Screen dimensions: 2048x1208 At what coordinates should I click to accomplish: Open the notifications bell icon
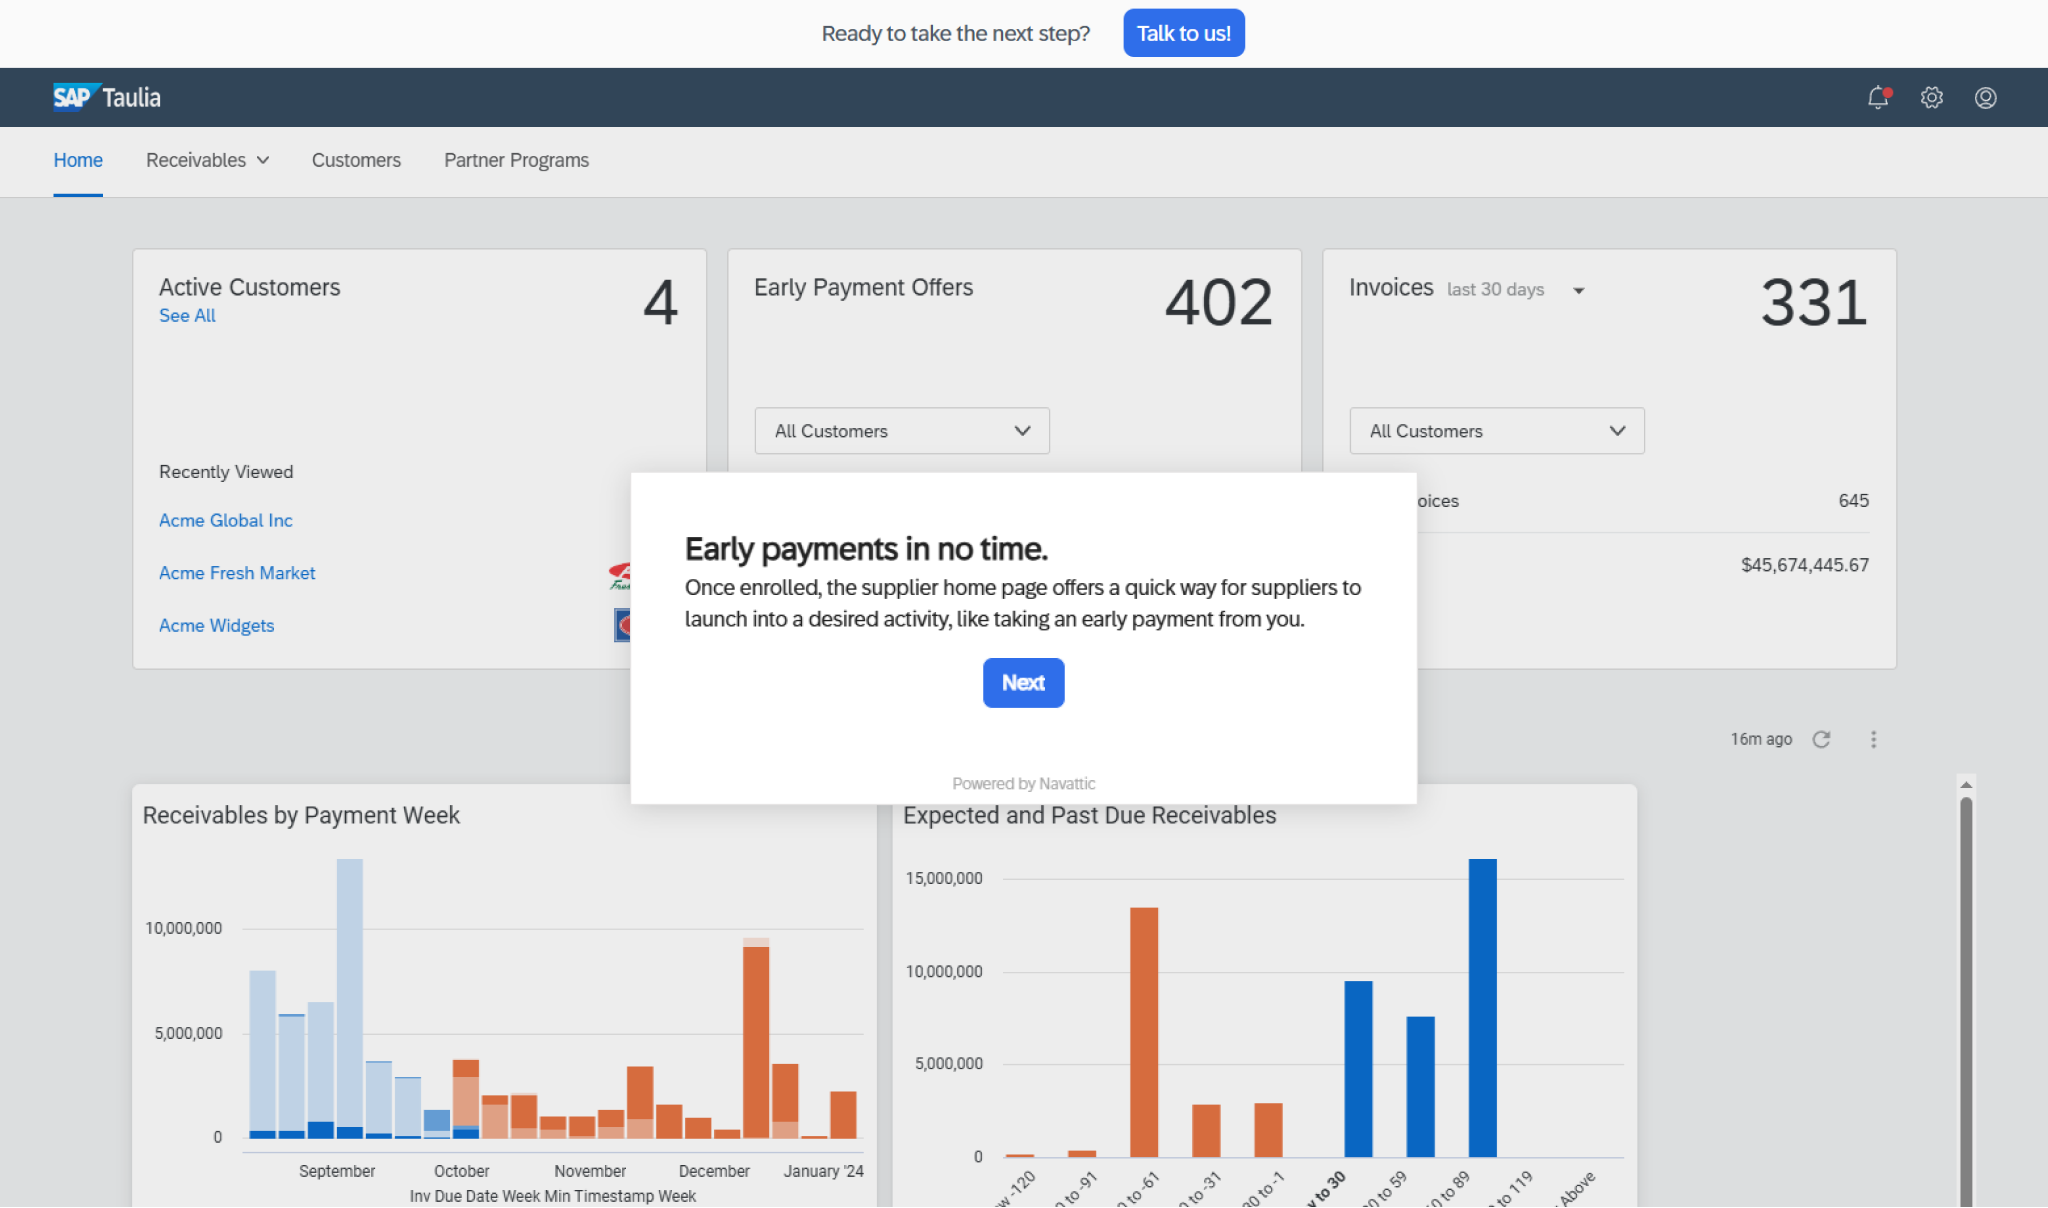tap(1878, 97)
